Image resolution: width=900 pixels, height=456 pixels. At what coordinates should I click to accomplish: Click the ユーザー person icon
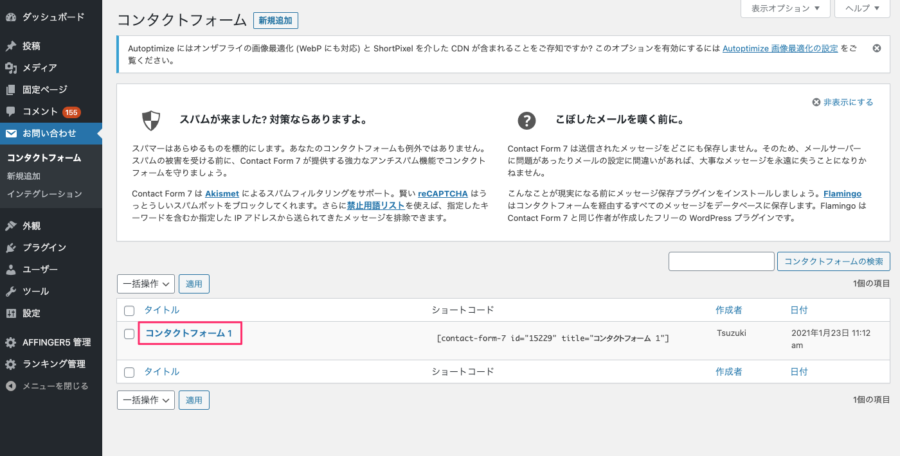(10, 269)
